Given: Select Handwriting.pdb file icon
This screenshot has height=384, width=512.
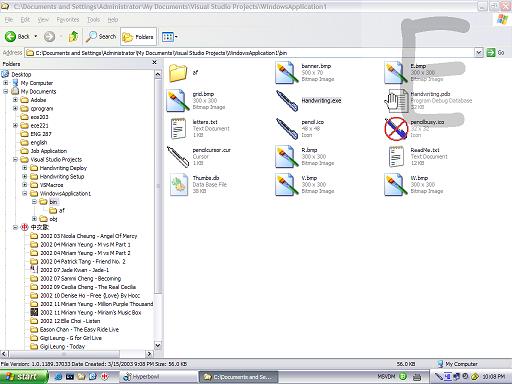Looking at the screenshot, I should 396,100.
